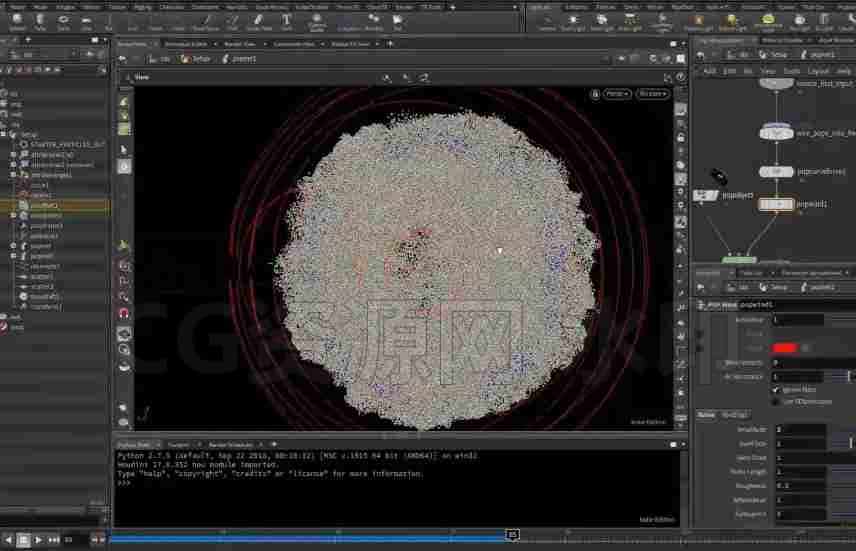Click the popwind1 node in network editor
The image size is (856, 551).
point(776,204)
